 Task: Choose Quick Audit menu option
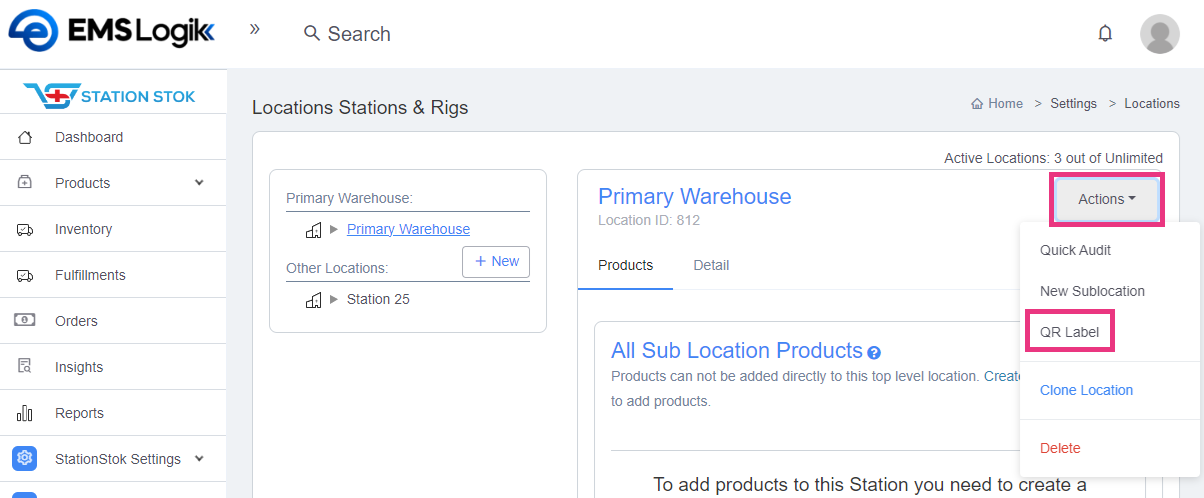[1075, 250]
